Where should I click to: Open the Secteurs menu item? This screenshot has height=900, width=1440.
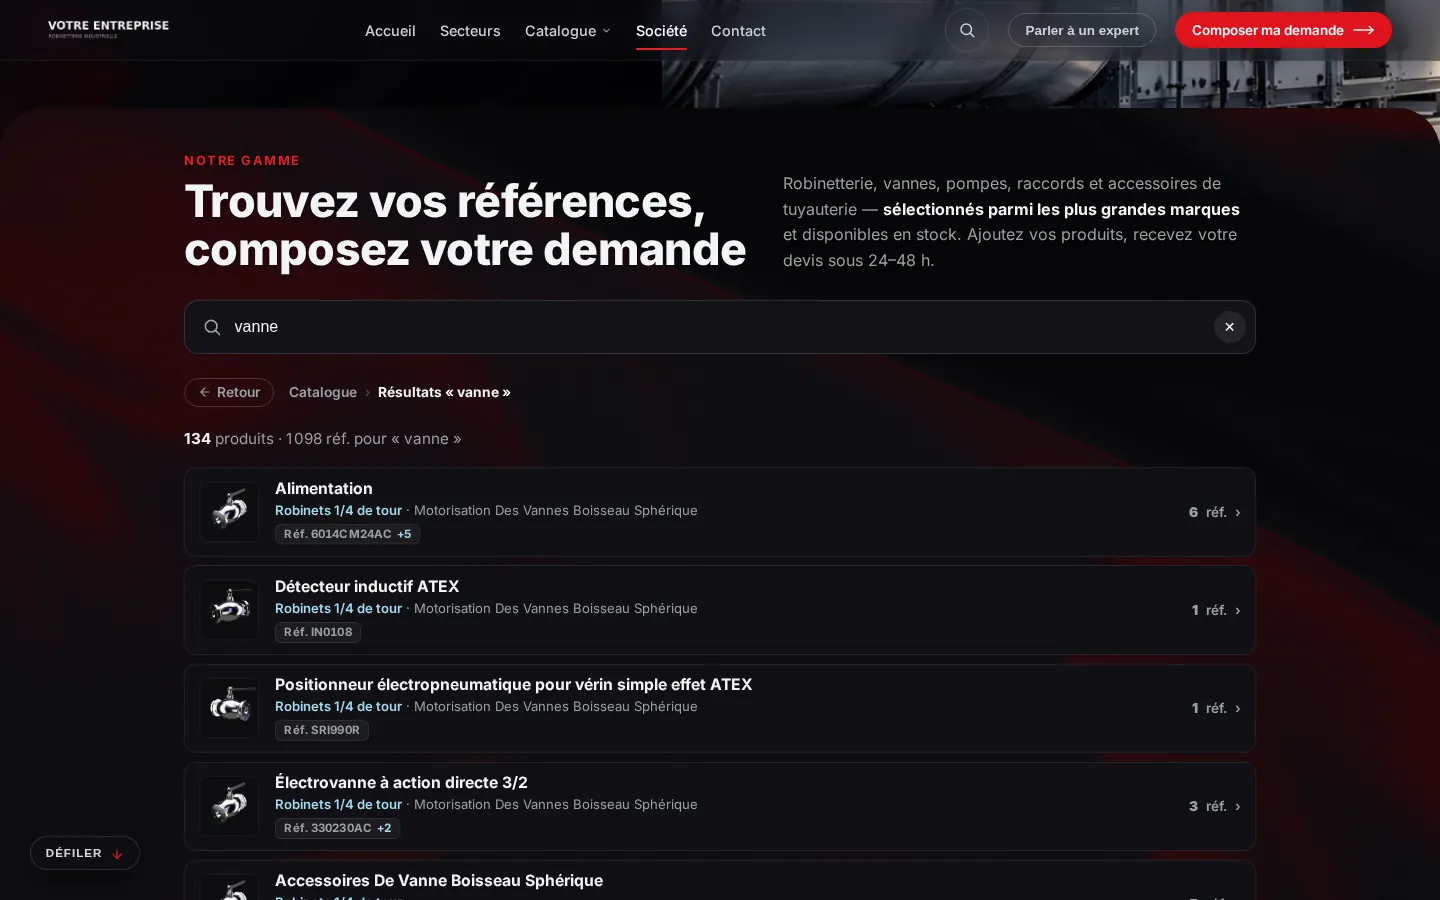(x=470, y=31)
